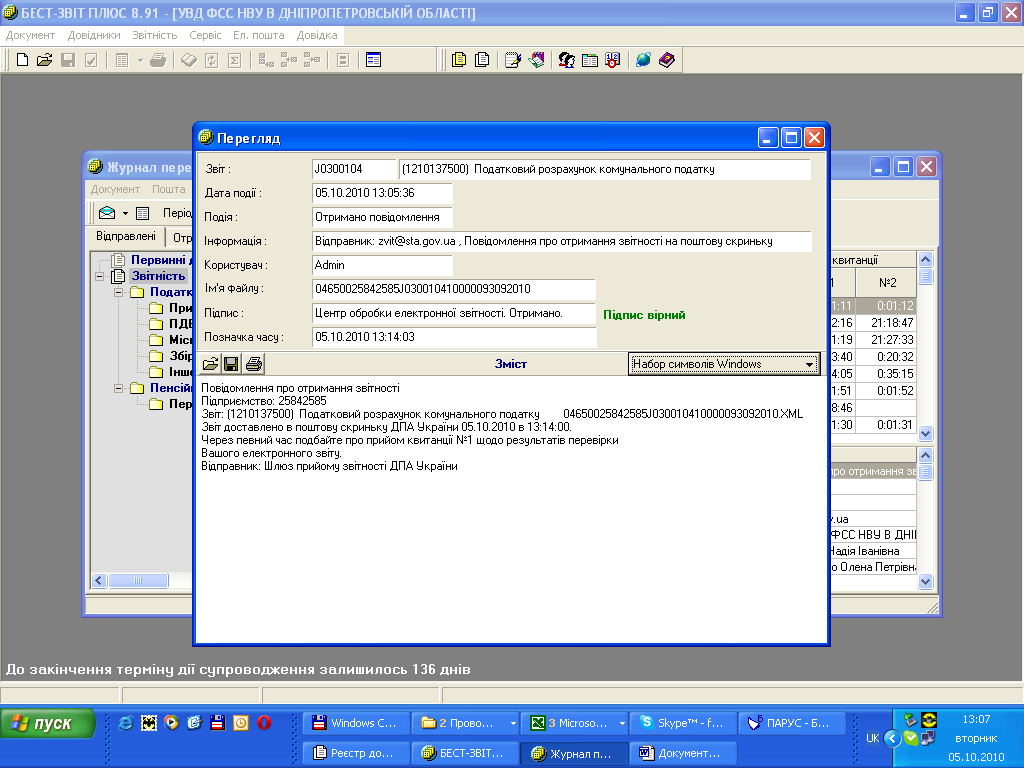The width and height of the screenshot is (1024, 768).
Task: Click the Позначка часу field
Action: click(454, 337)
